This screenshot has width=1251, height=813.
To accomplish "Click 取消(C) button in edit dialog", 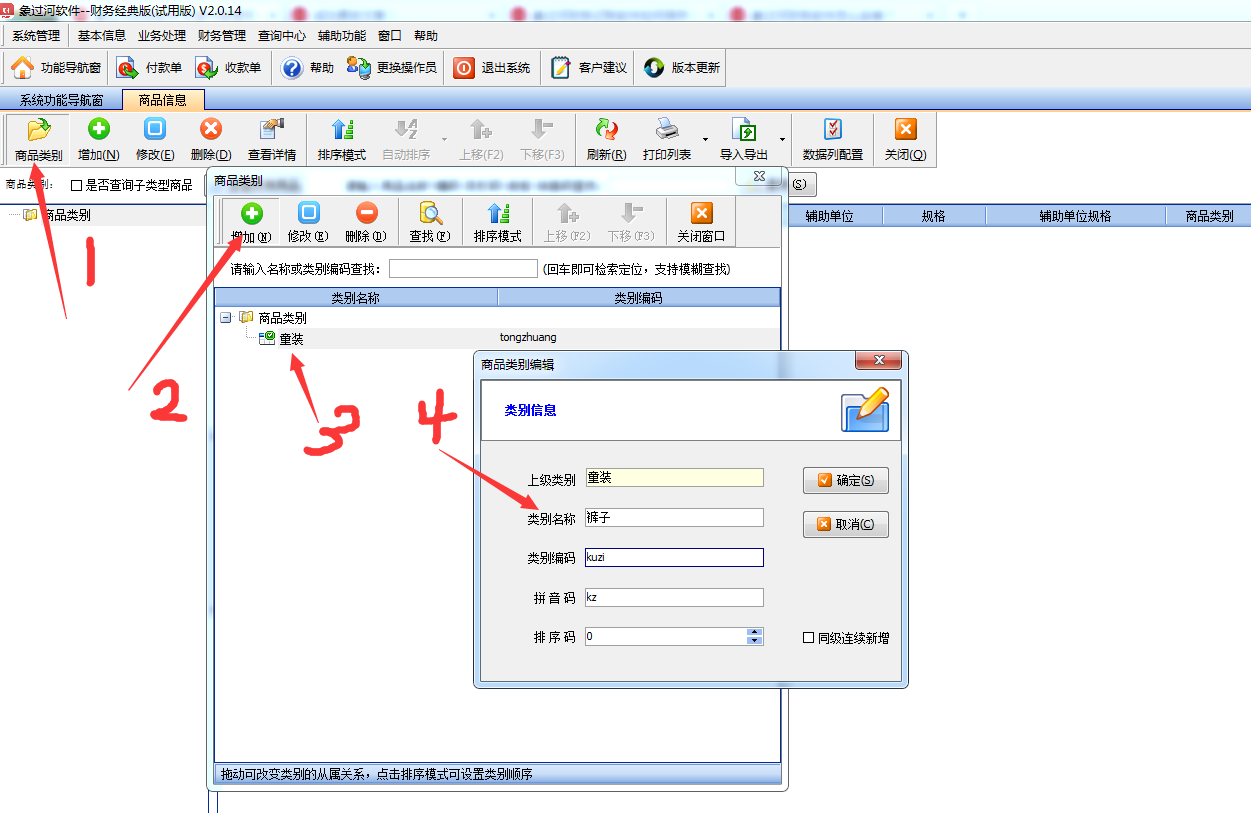I will (846, 524).
